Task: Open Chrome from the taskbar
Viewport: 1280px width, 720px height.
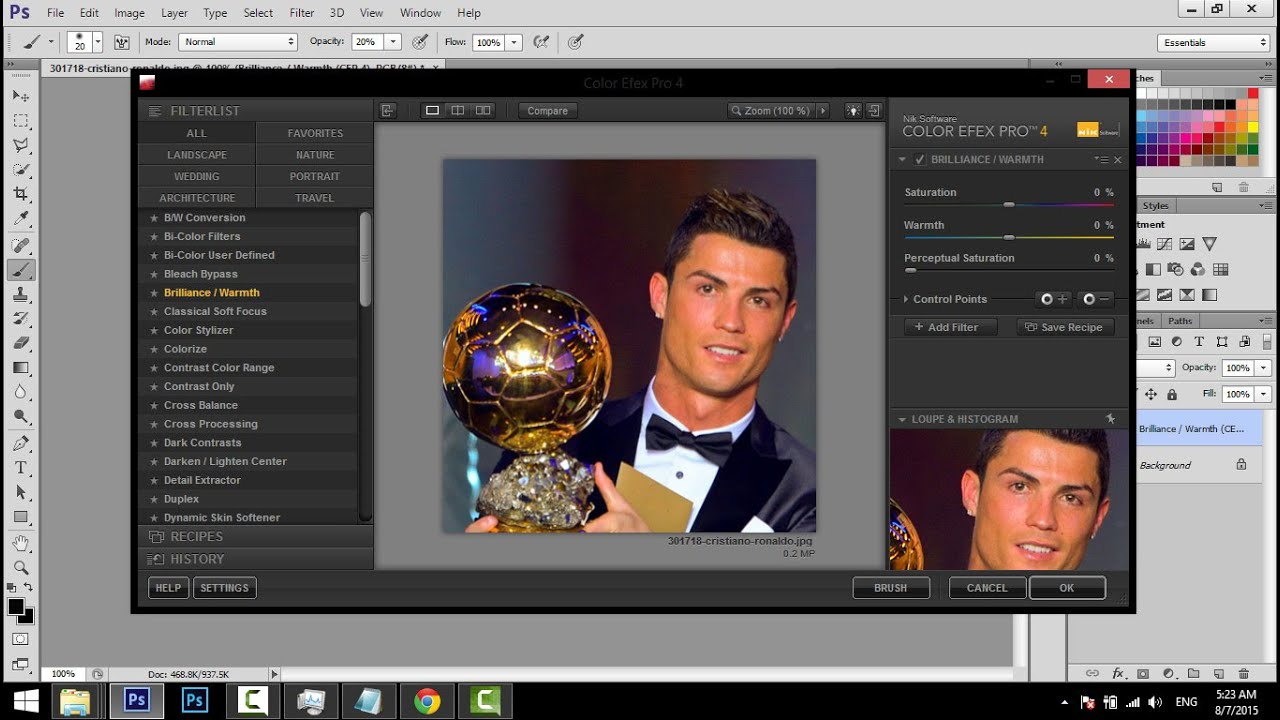Action: [427, 701]
